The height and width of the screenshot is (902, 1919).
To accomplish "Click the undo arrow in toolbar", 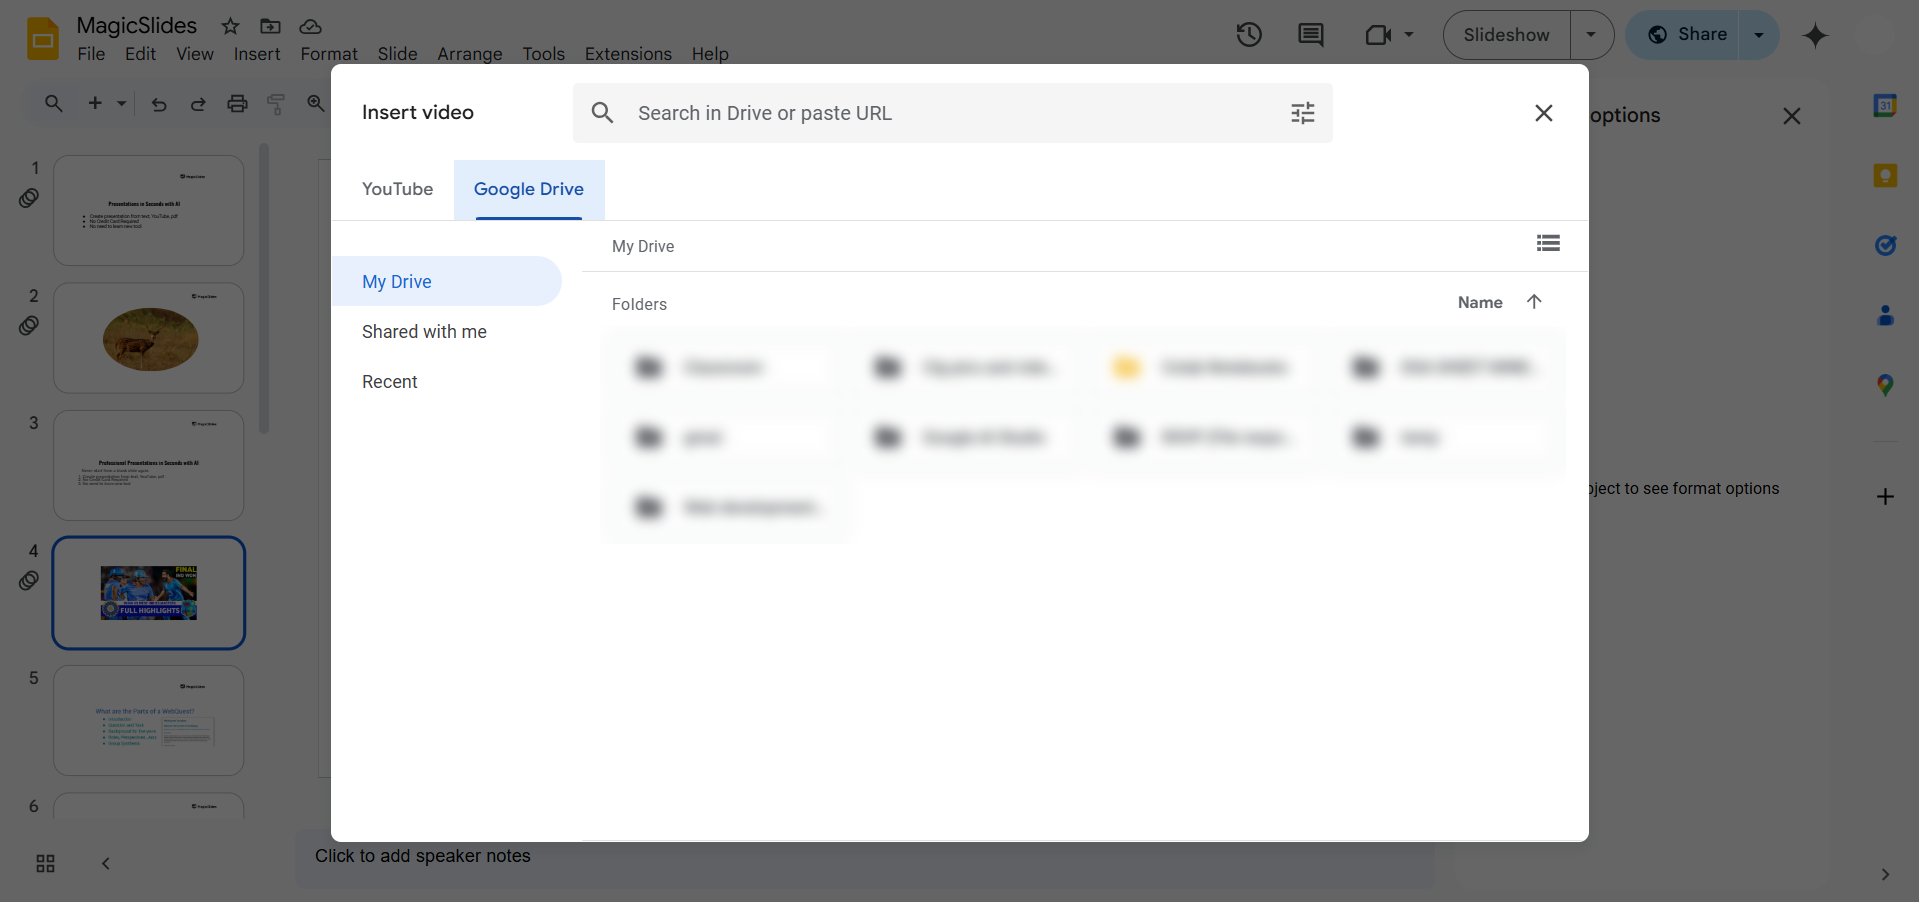I will pos(158,104).
